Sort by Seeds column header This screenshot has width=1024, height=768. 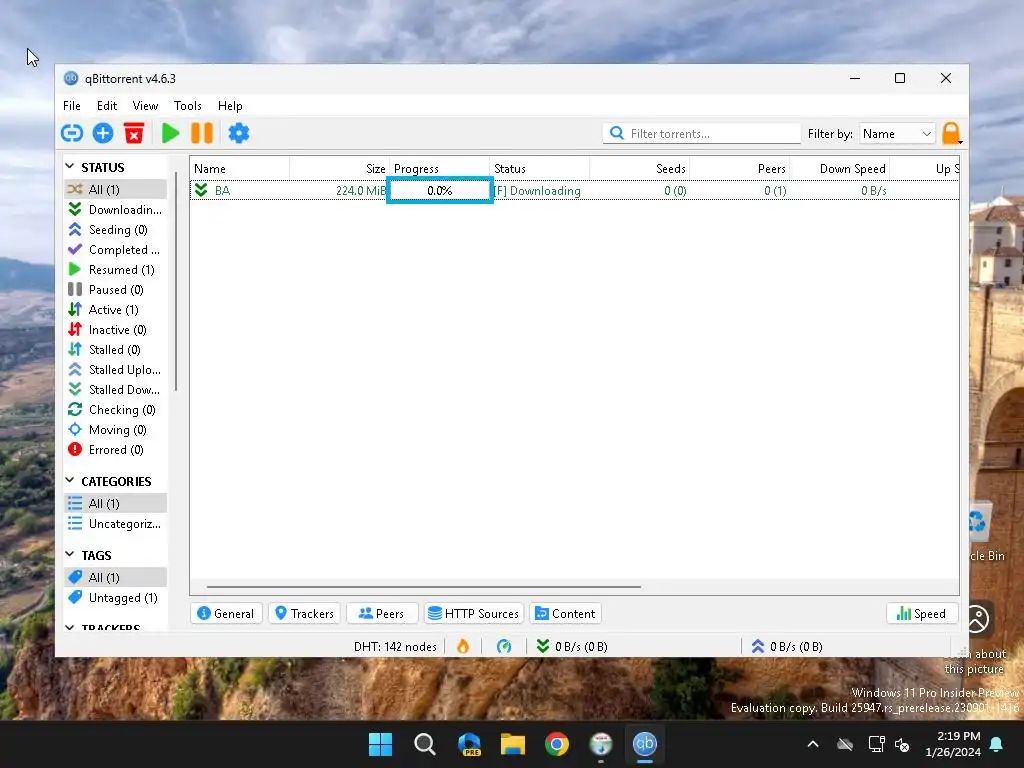(639, 168)
